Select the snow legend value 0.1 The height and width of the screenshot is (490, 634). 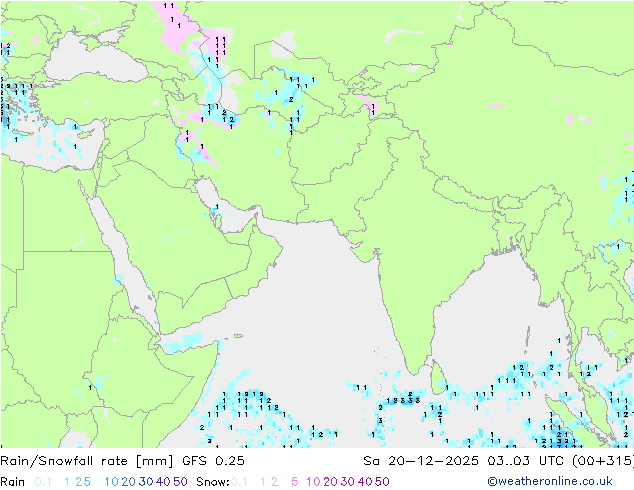pos(239,482)
